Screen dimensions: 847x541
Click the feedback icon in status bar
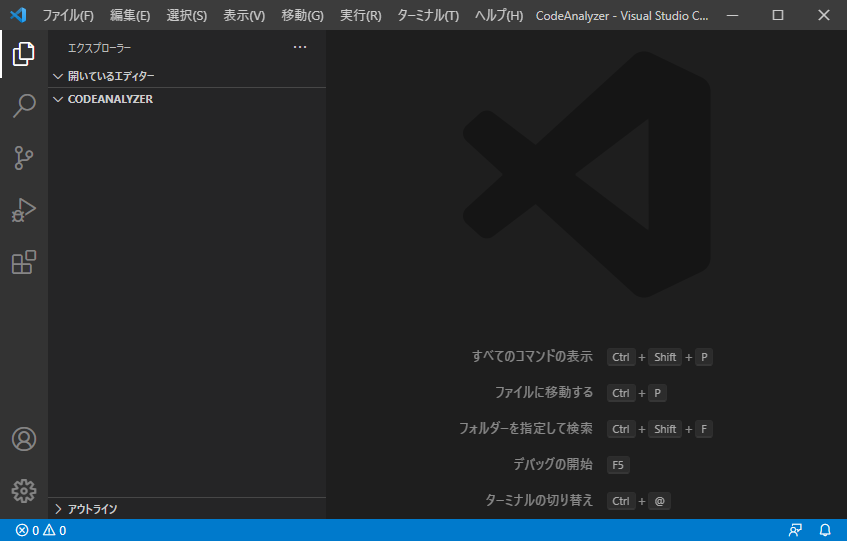pyautogui.click(x=795, y=530)
